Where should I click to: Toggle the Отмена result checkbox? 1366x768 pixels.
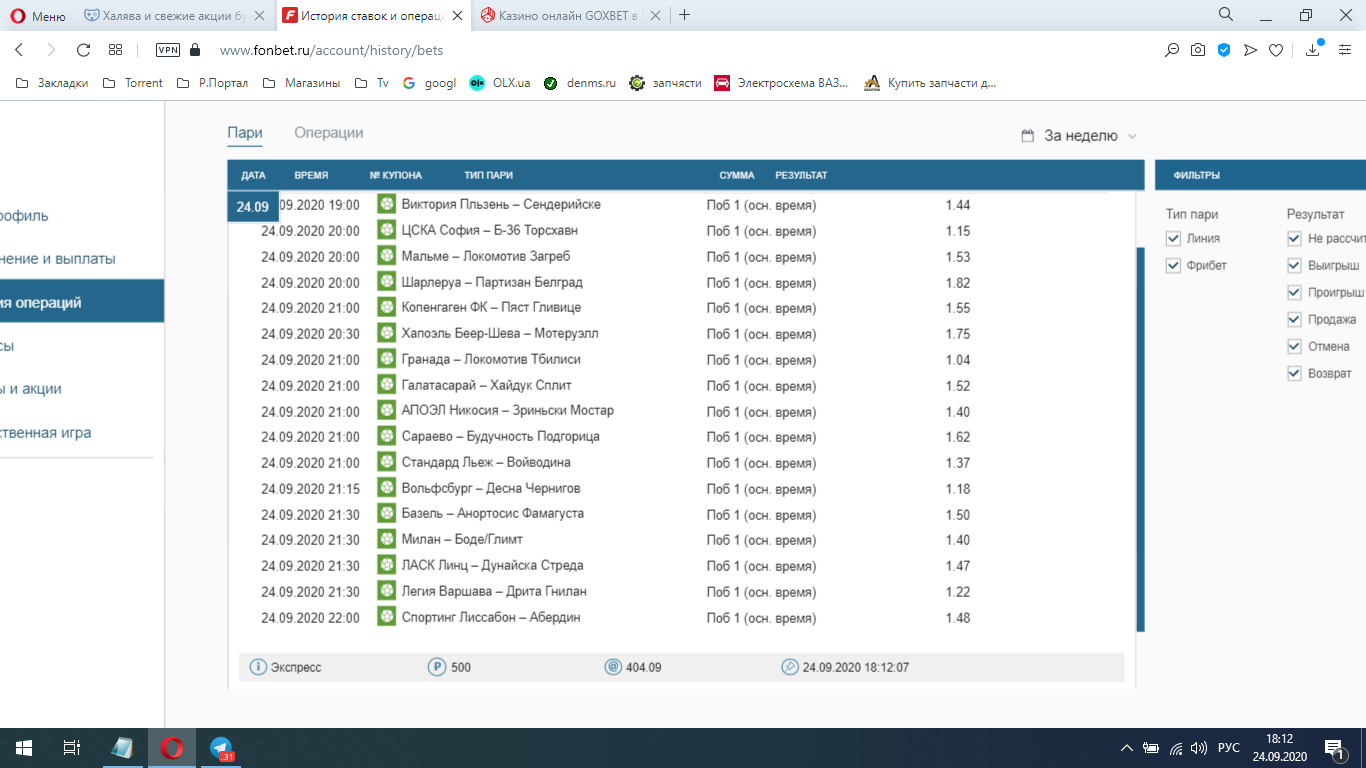point(1294,346)
